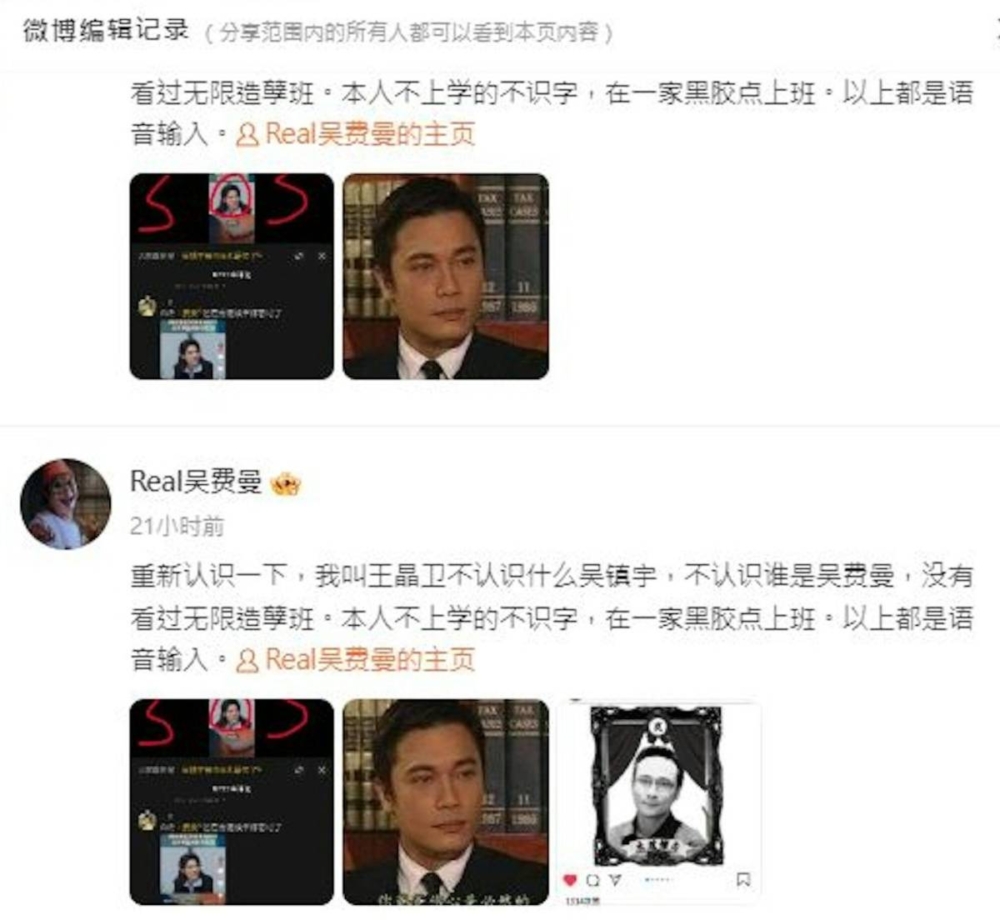Click the 微博编辑记录 header title

click(x=107, y=30)
